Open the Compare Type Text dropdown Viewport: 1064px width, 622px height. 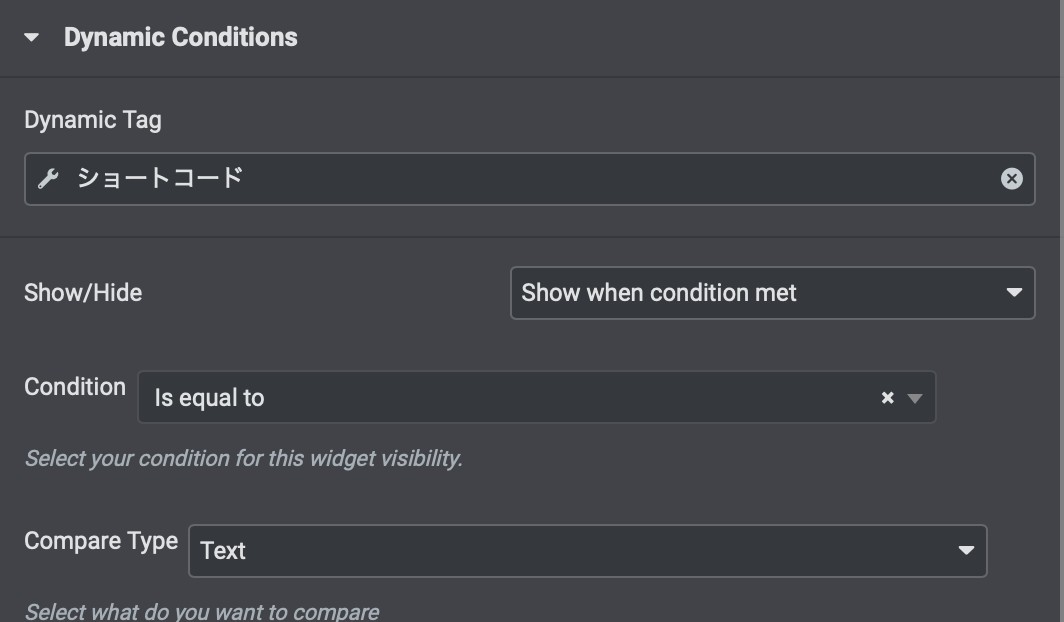coord(588,551)
